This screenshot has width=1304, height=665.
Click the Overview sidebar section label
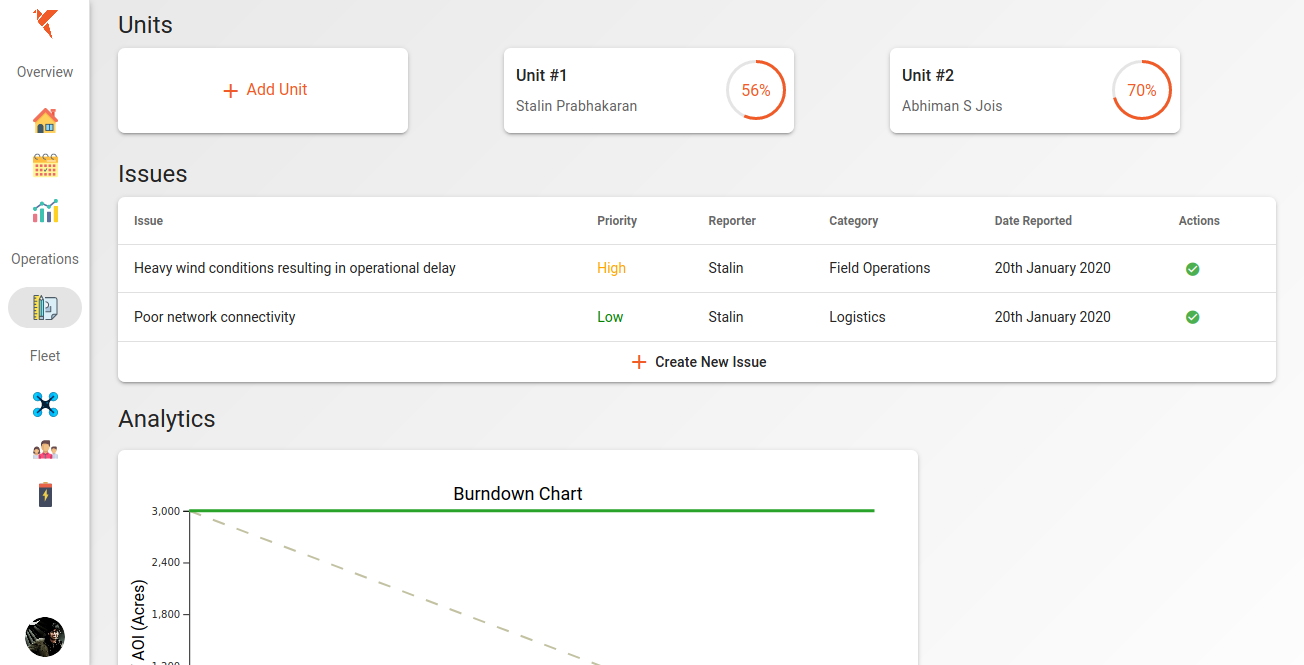(45, 72)
